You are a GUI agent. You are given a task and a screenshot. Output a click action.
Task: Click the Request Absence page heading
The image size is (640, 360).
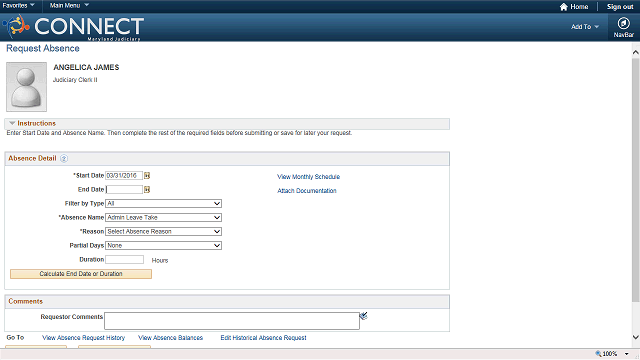tap(43, 49)
